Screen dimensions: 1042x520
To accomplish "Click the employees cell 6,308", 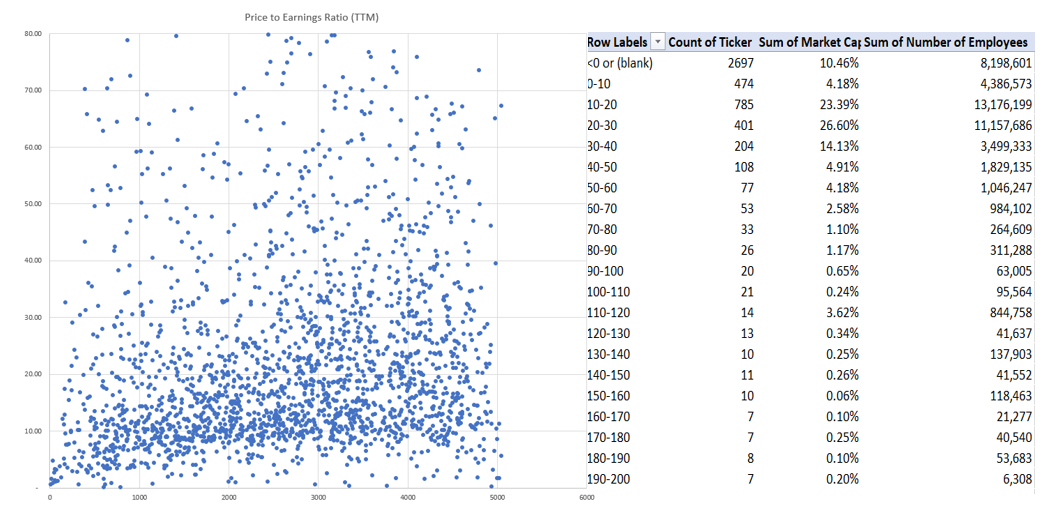I will pyautogui.click(x=1017, y=479).
